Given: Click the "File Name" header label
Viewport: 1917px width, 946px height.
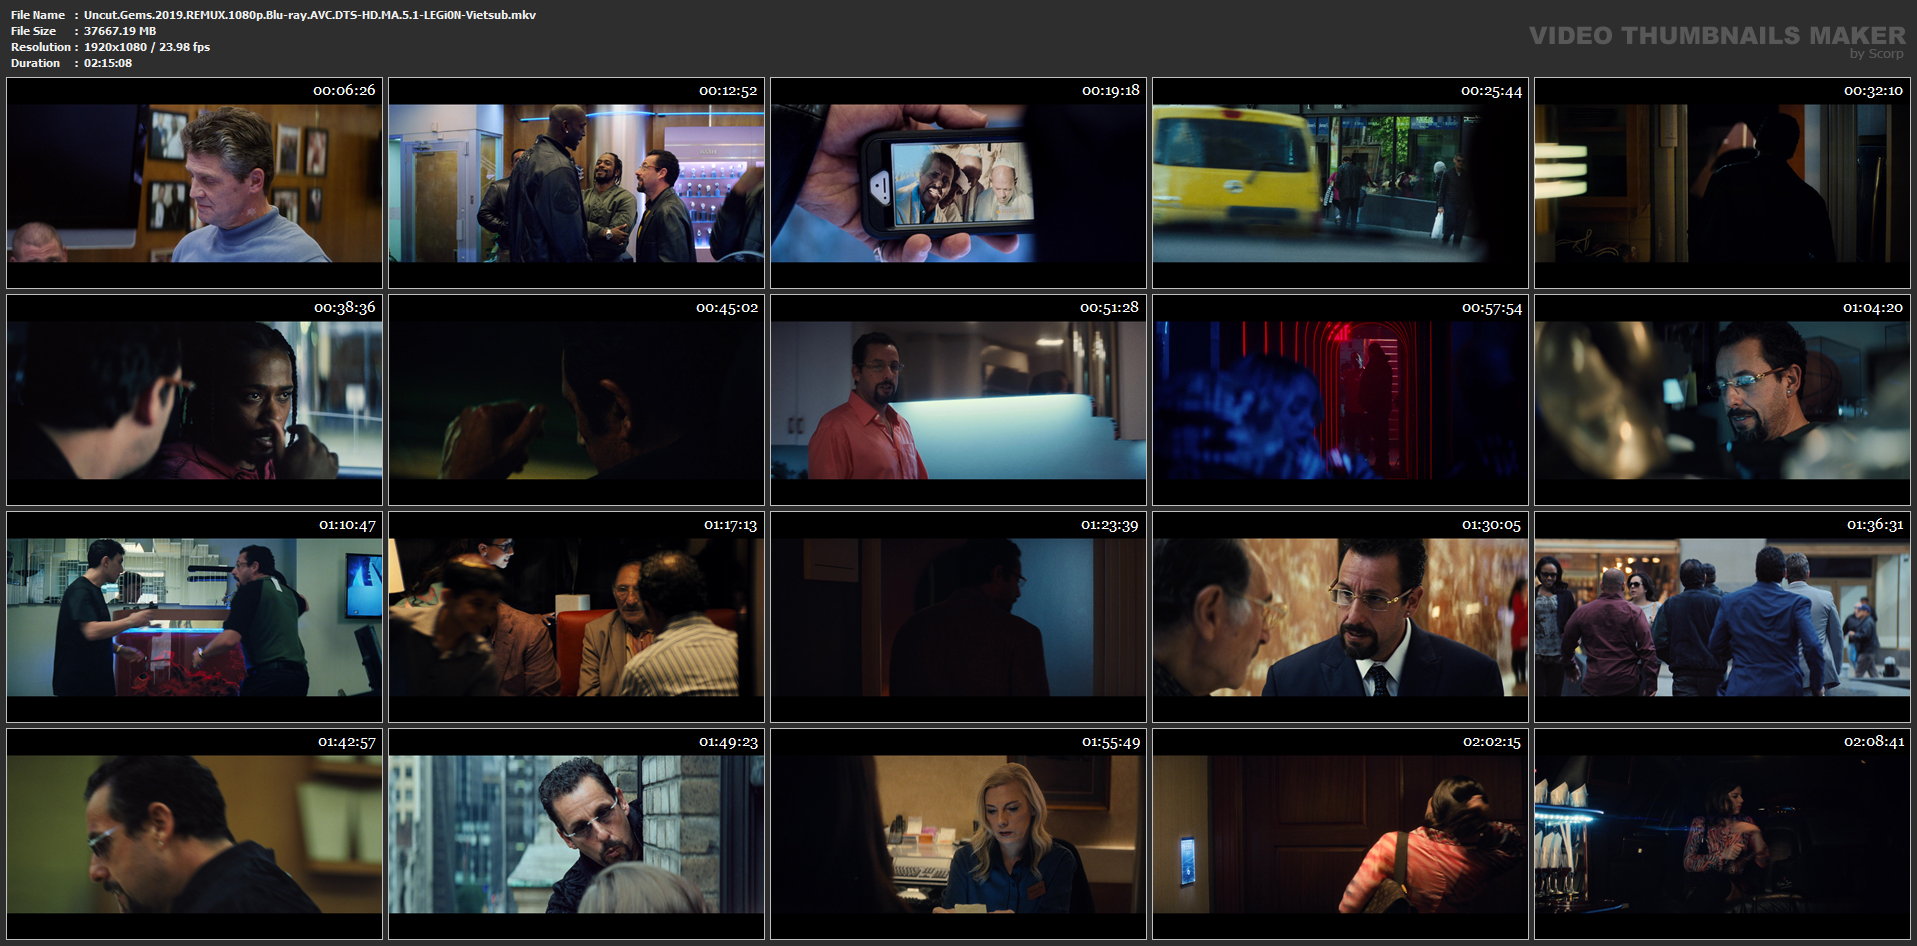Looking at the screenshot, I should point(38,15).
